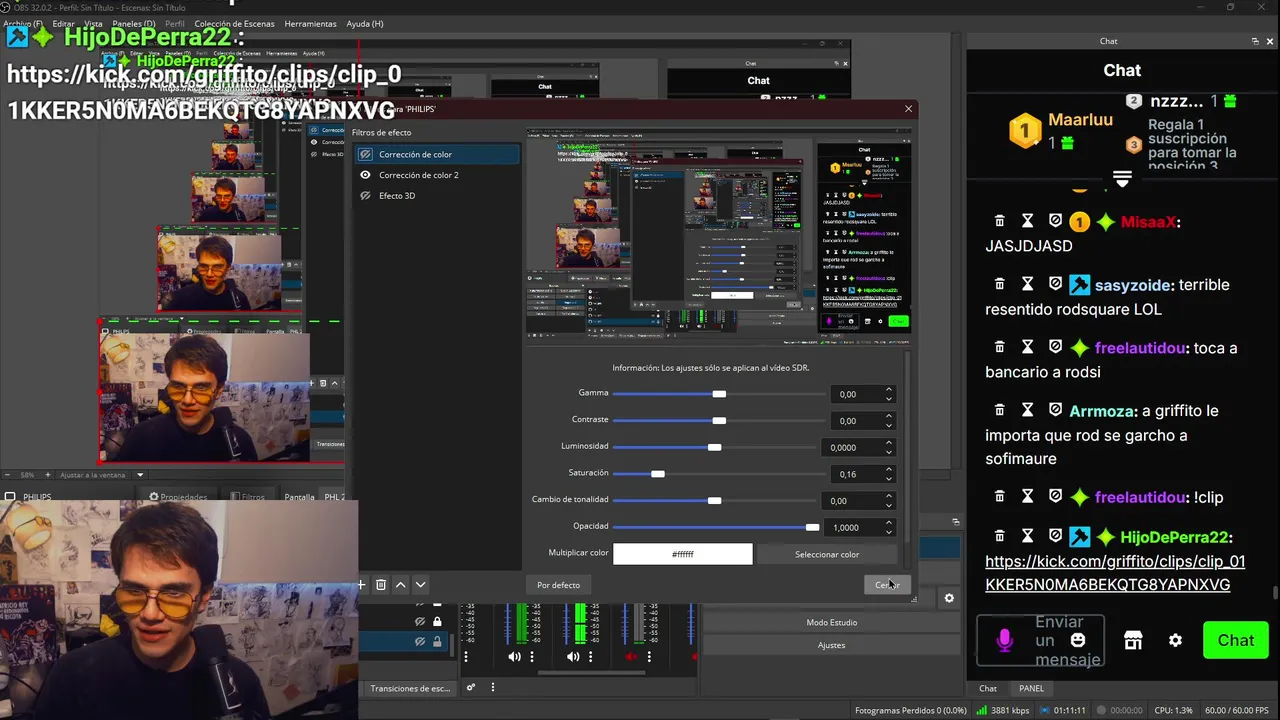Toggle visibility of Corrección de color 2 filter
The width and height of the screenshot is (1280, 720).
(365, 175)
